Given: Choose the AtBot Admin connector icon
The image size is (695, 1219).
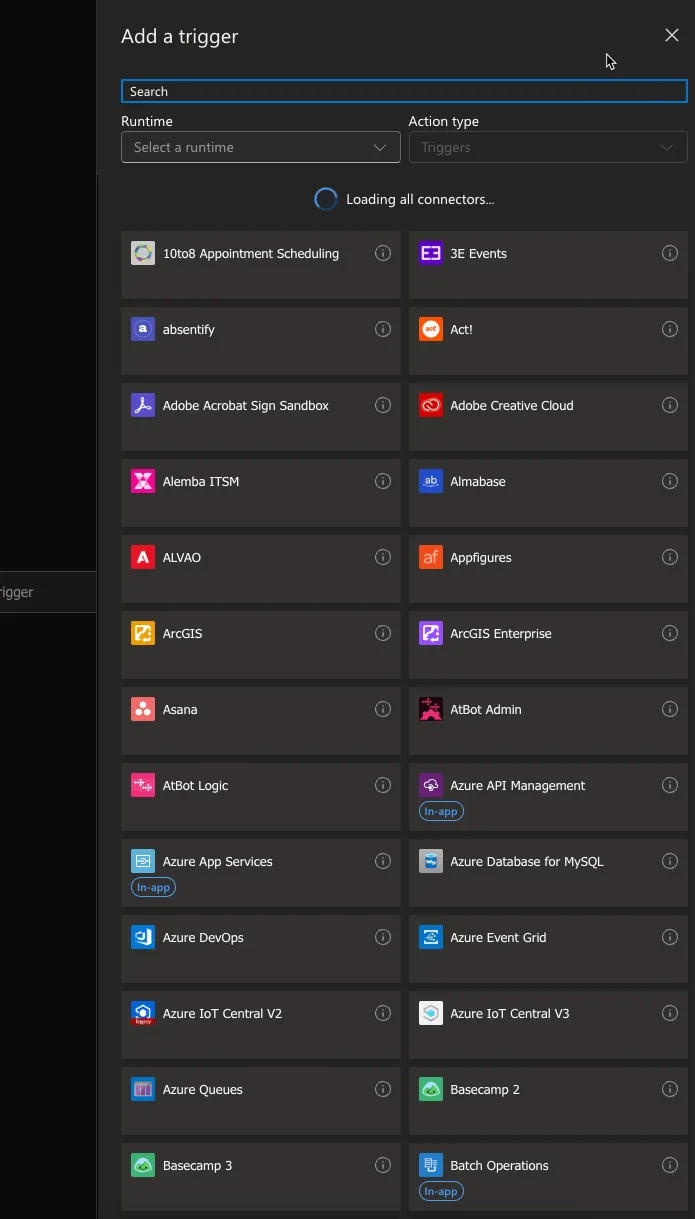Looking at the screenshot, I should click(x=431, y=710).
